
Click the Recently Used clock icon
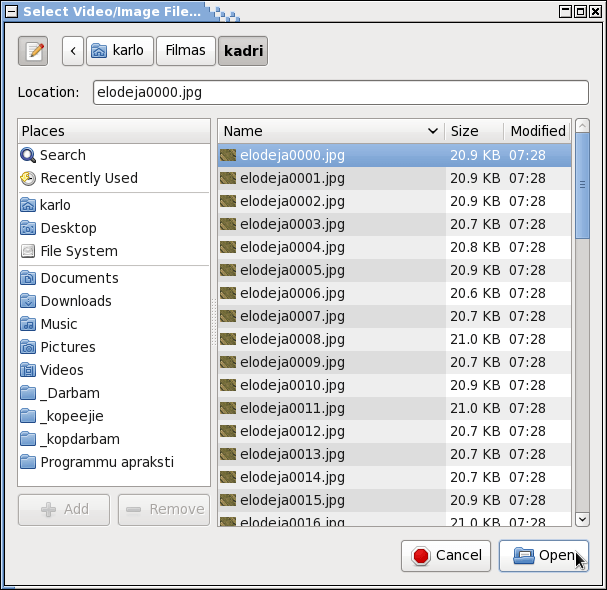pos(28,178)
